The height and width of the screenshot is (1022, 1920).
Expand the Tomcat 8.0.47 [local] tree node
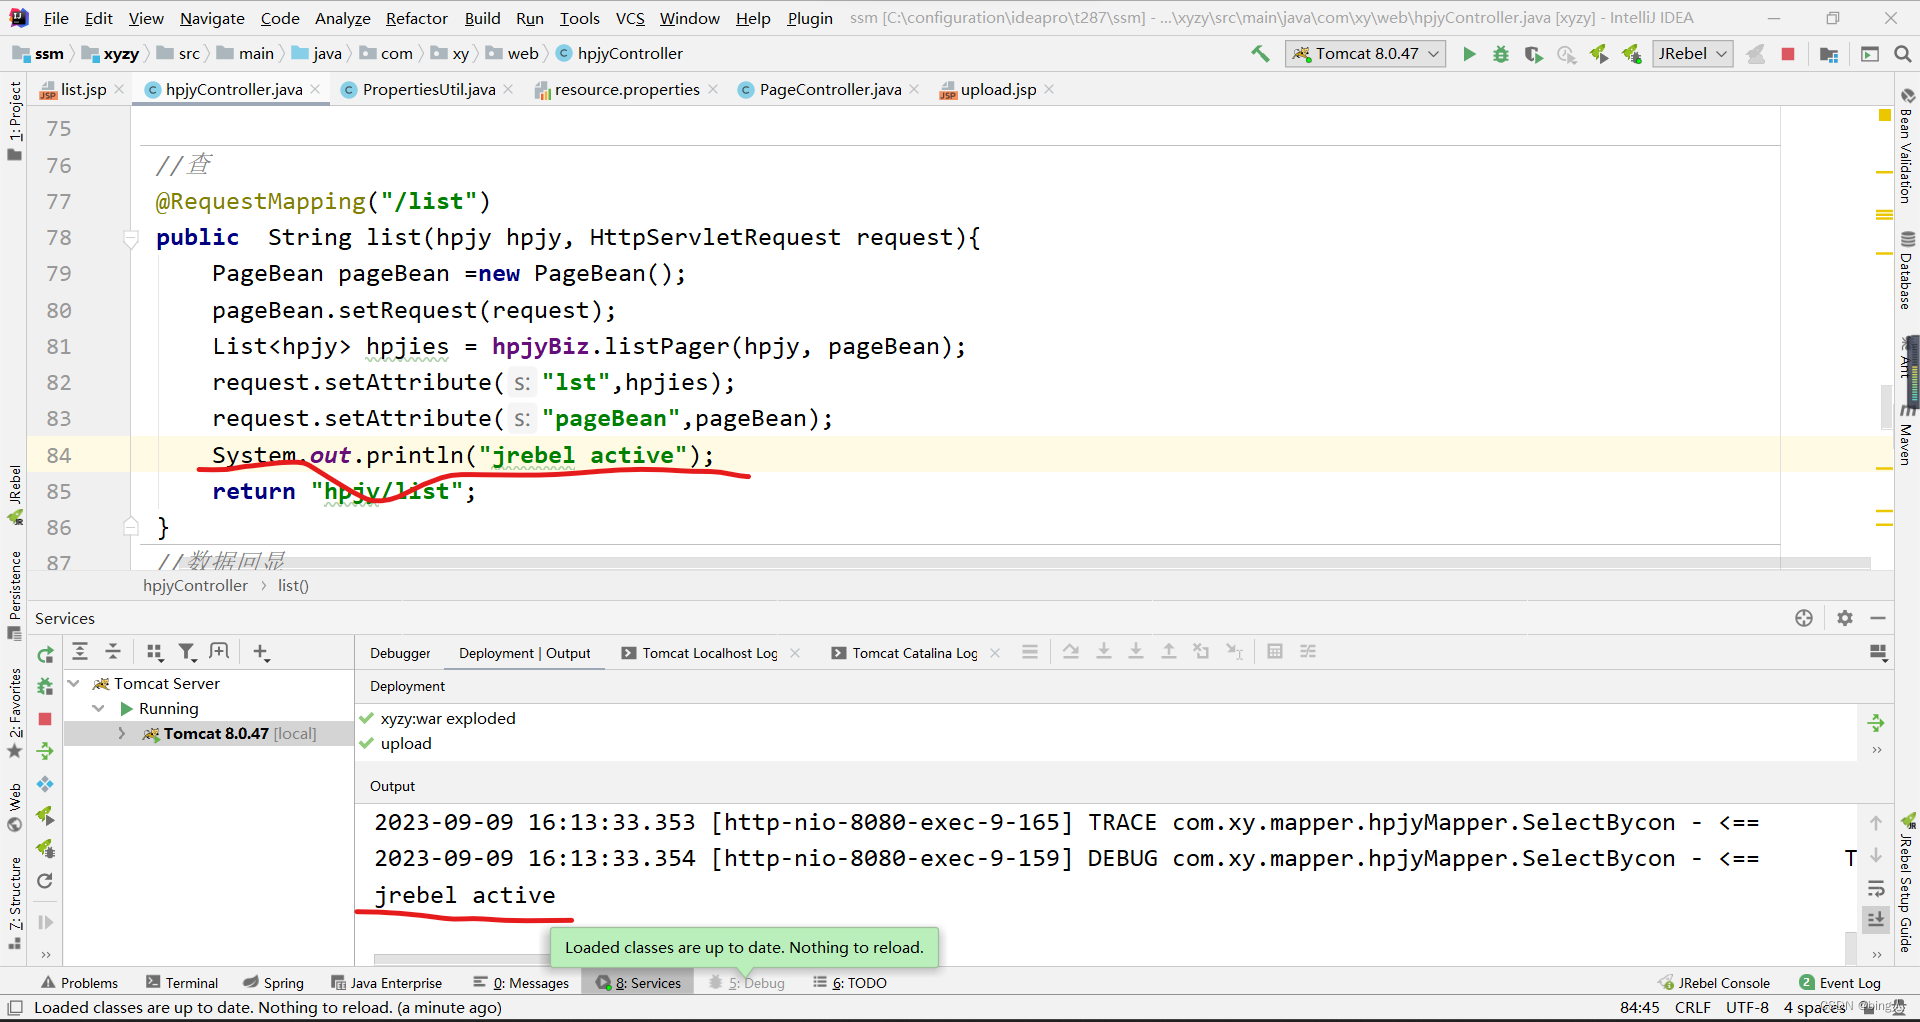click(x=122, y=734)
